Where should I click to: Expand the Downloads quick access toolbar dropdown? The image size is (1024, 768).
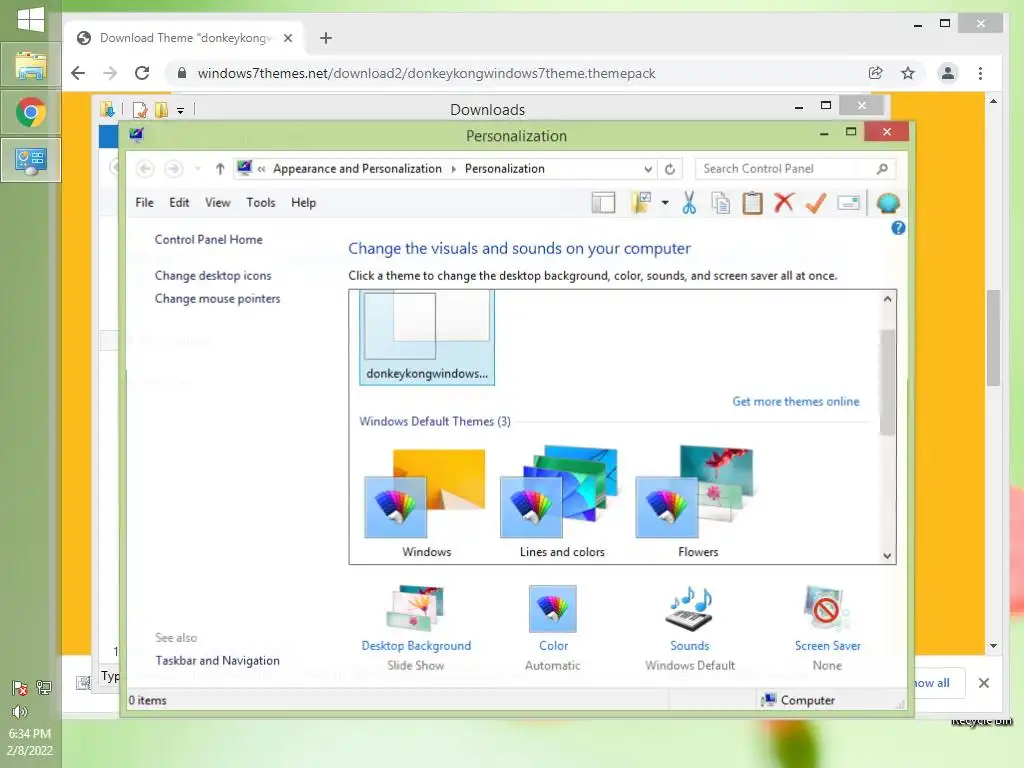(x=180, y=110)
